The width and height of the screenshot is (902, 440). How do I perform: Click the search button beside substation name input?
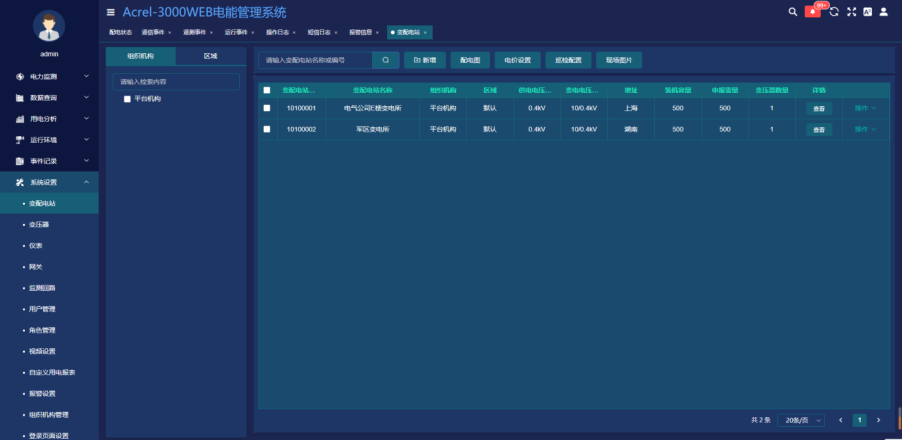pyautogui.click(x=385, y=60)
